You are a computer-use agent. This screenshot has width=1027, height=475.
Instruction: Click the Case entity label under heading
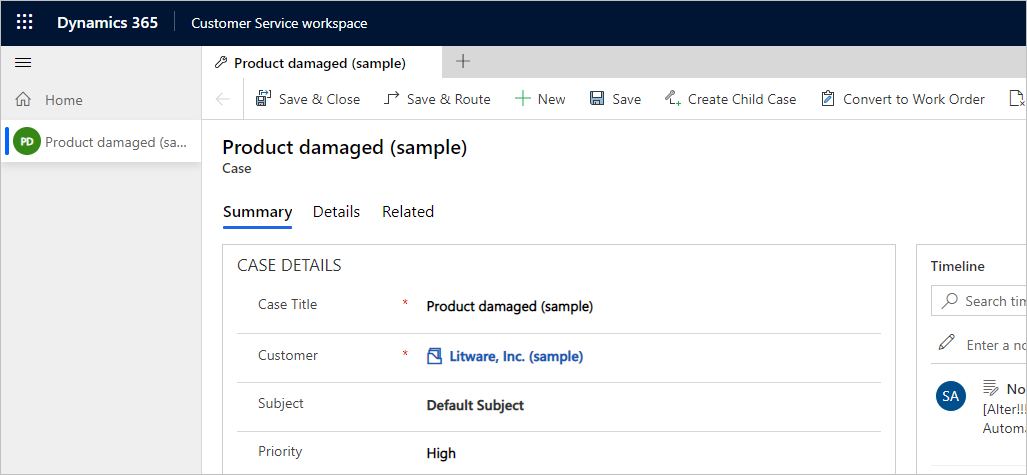pyautogui.click(x=236, y=168)
